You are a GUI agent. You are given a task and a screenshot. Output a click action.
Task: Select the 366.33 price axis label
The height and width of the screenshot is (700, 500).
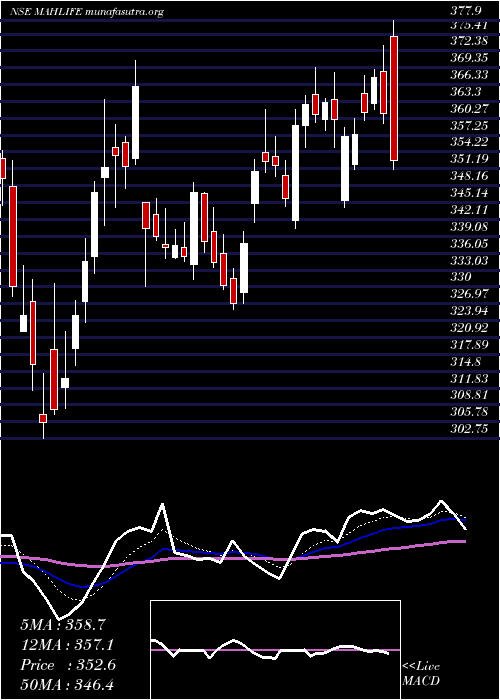[468, 75]
